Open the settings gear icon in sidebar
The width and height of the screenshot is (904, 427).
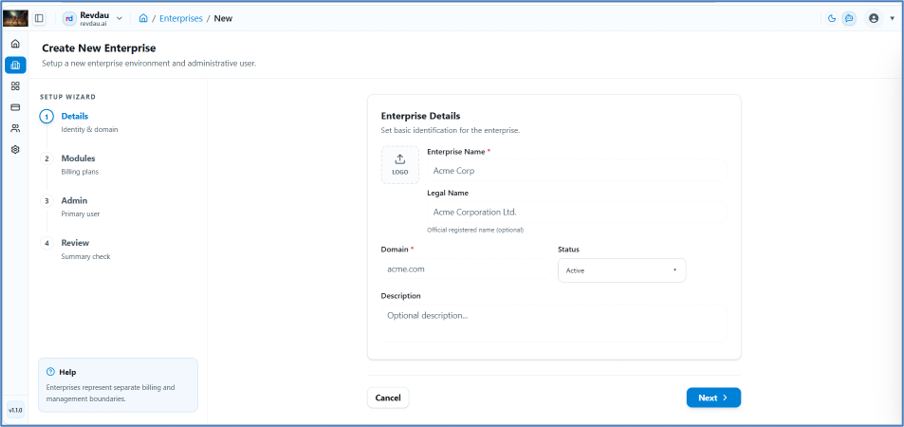point(16,149)
